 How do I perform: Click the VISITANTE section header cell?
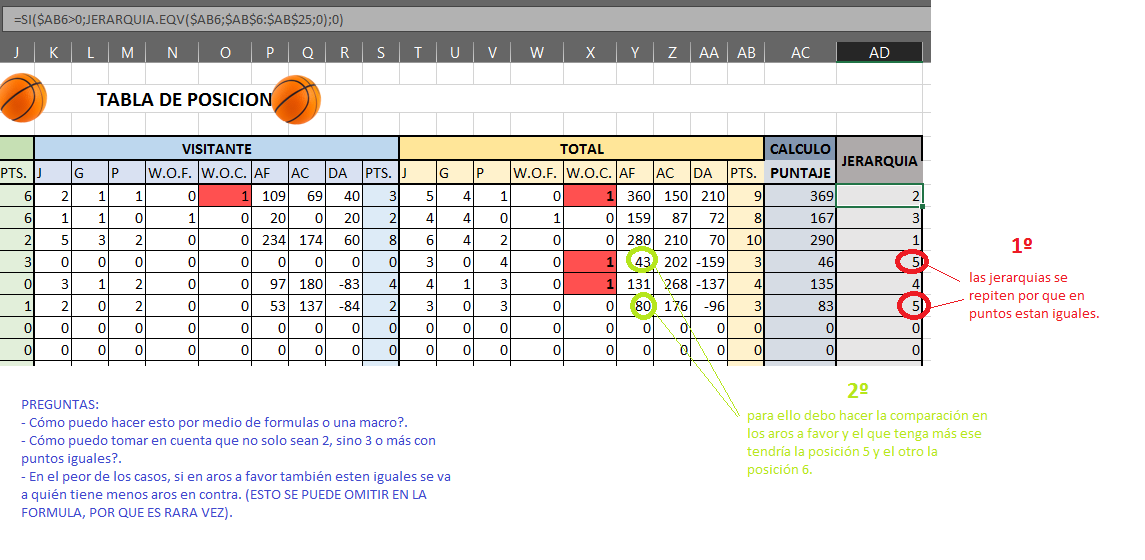216,149
